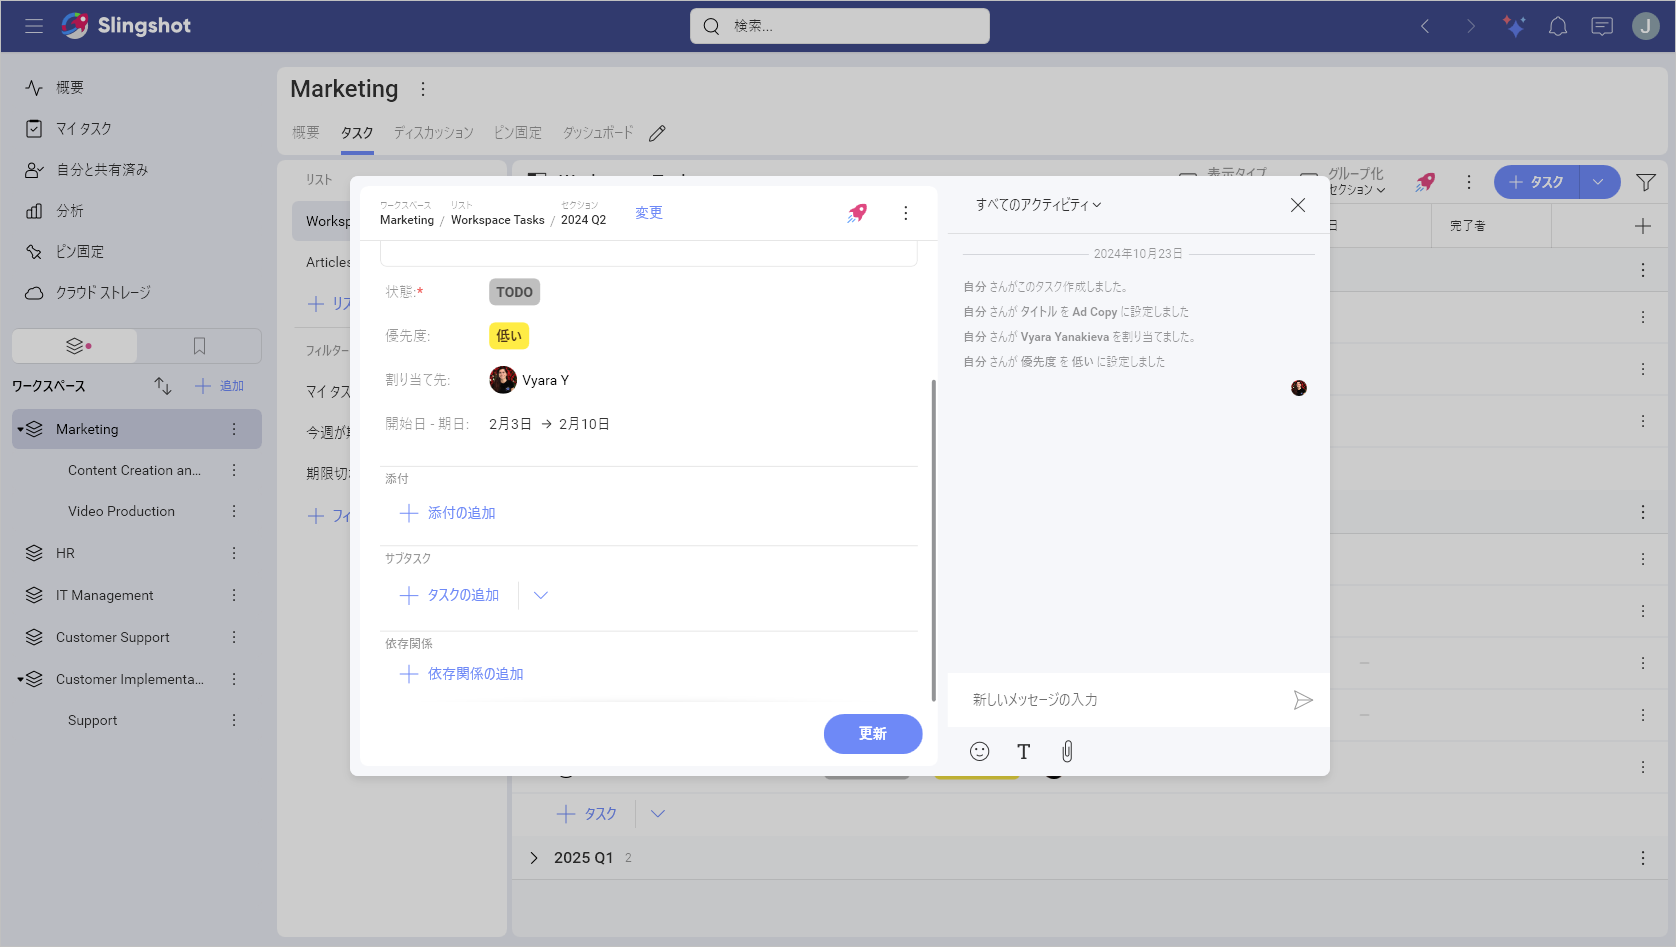This screenshot has width=1676, height=947.
Task: Collapse the Marketing workspace tree
Action: click(x=20, y=429)
